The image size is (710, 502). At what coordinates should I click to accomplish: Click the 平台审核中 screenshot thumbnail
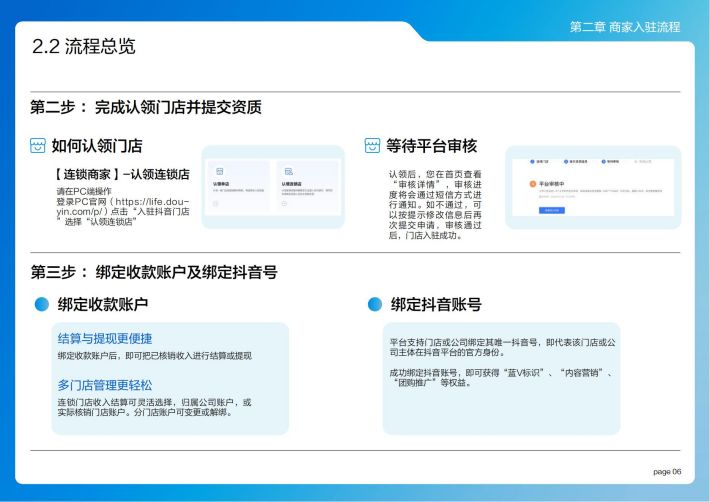[593, 187]
